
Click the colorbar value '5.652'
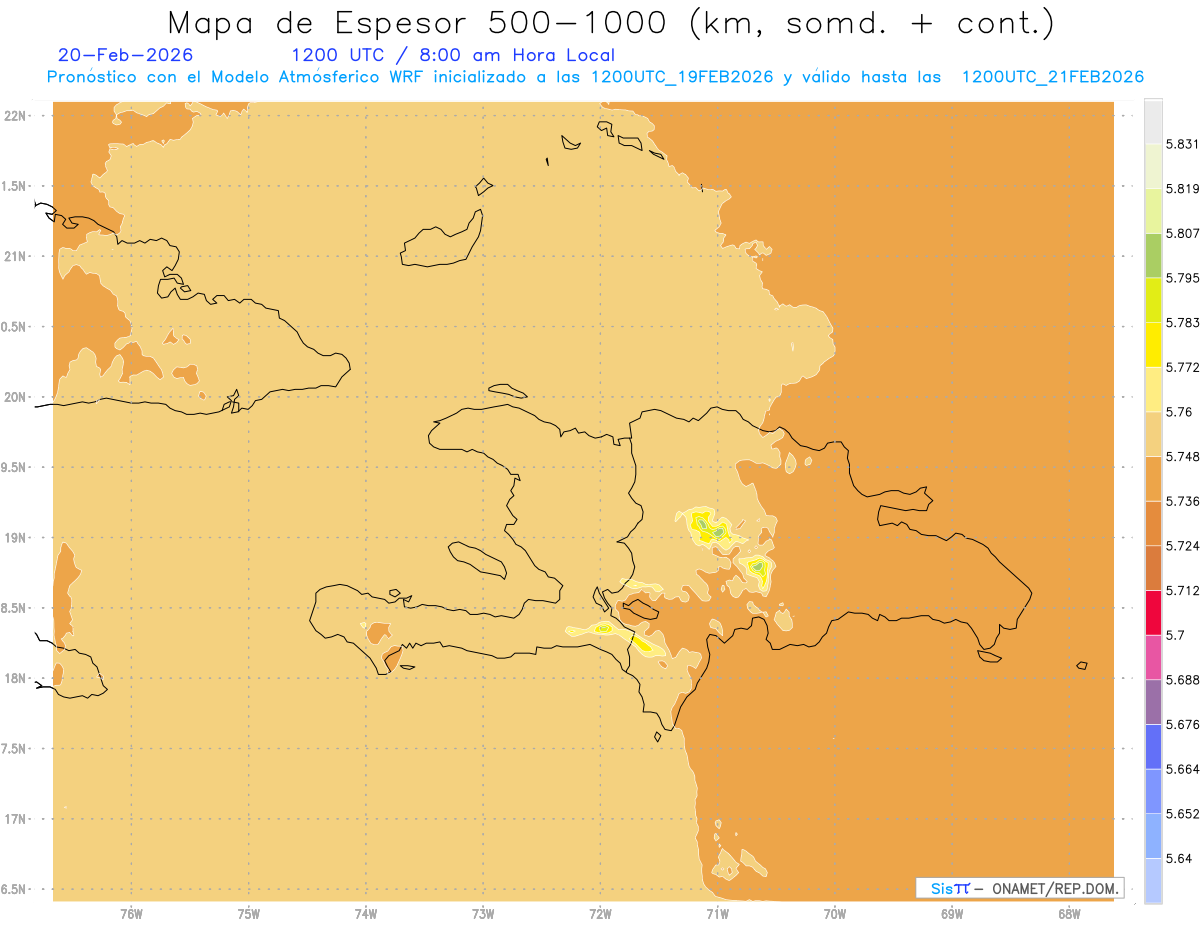click(1183, 813)
